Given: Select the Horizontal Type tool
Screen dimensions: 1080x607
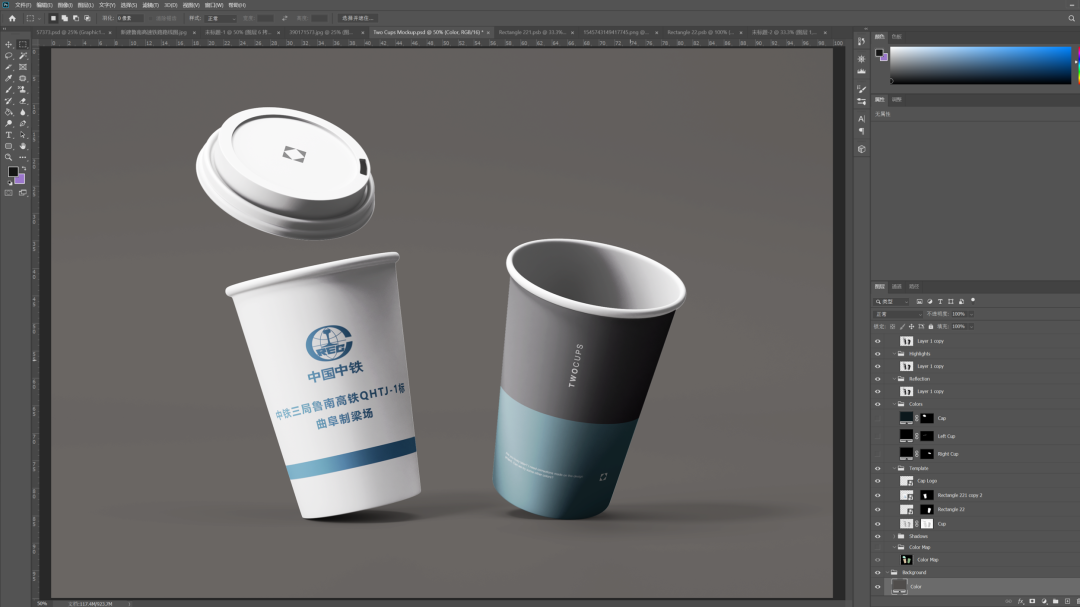Looking at the screenshot, I should [x=9, y=135].
